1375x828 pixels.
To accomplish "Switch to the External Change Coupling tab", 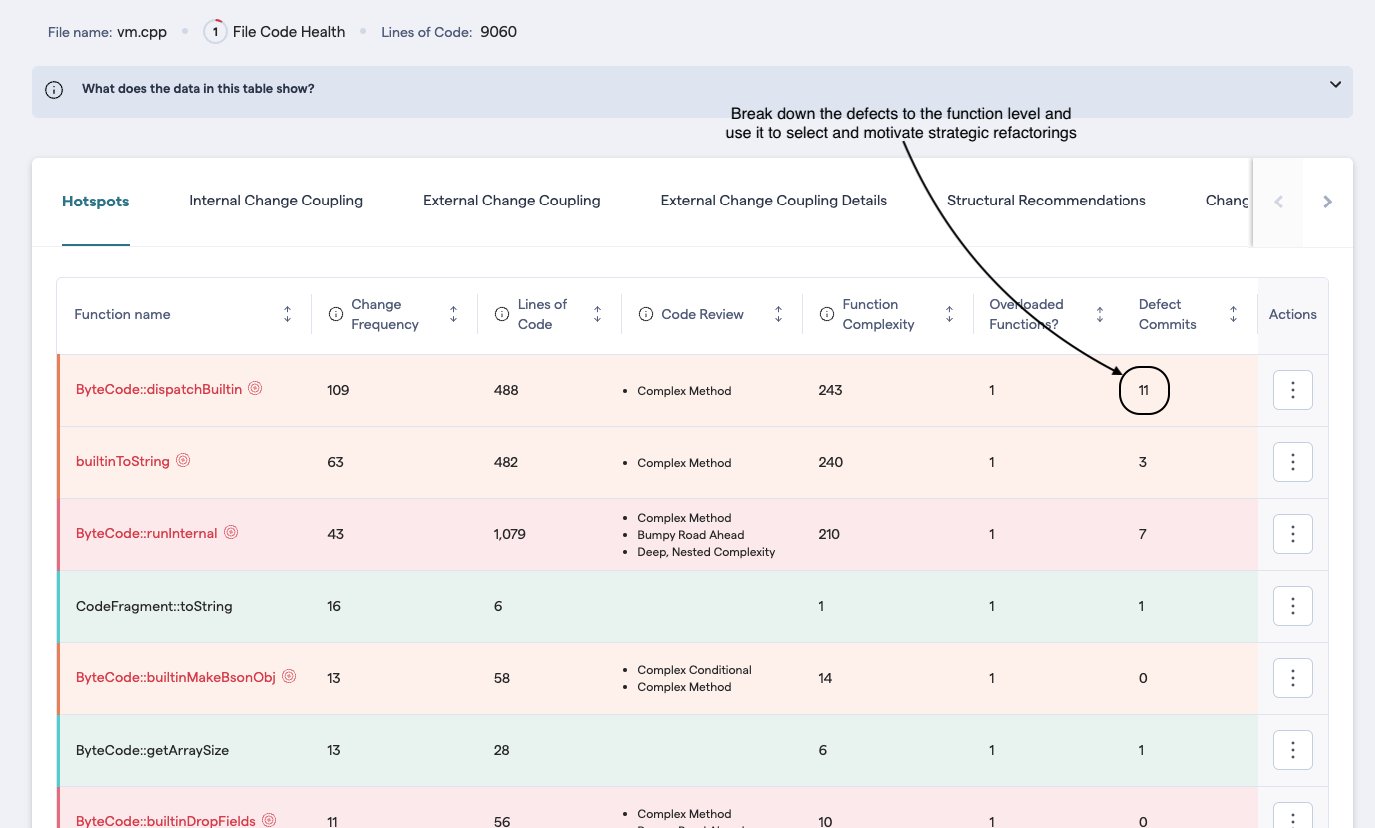I will pos(511,200).
